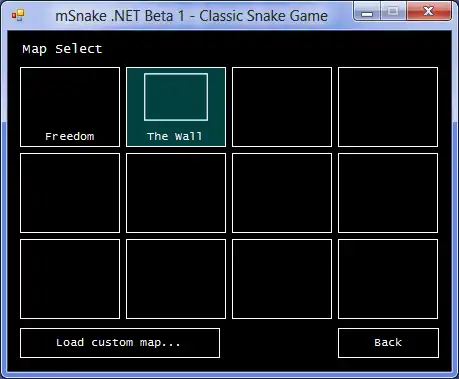This screenshot has height=379, width=459.
Task: Click the disabled maximize button
Action: click(393, 12)
